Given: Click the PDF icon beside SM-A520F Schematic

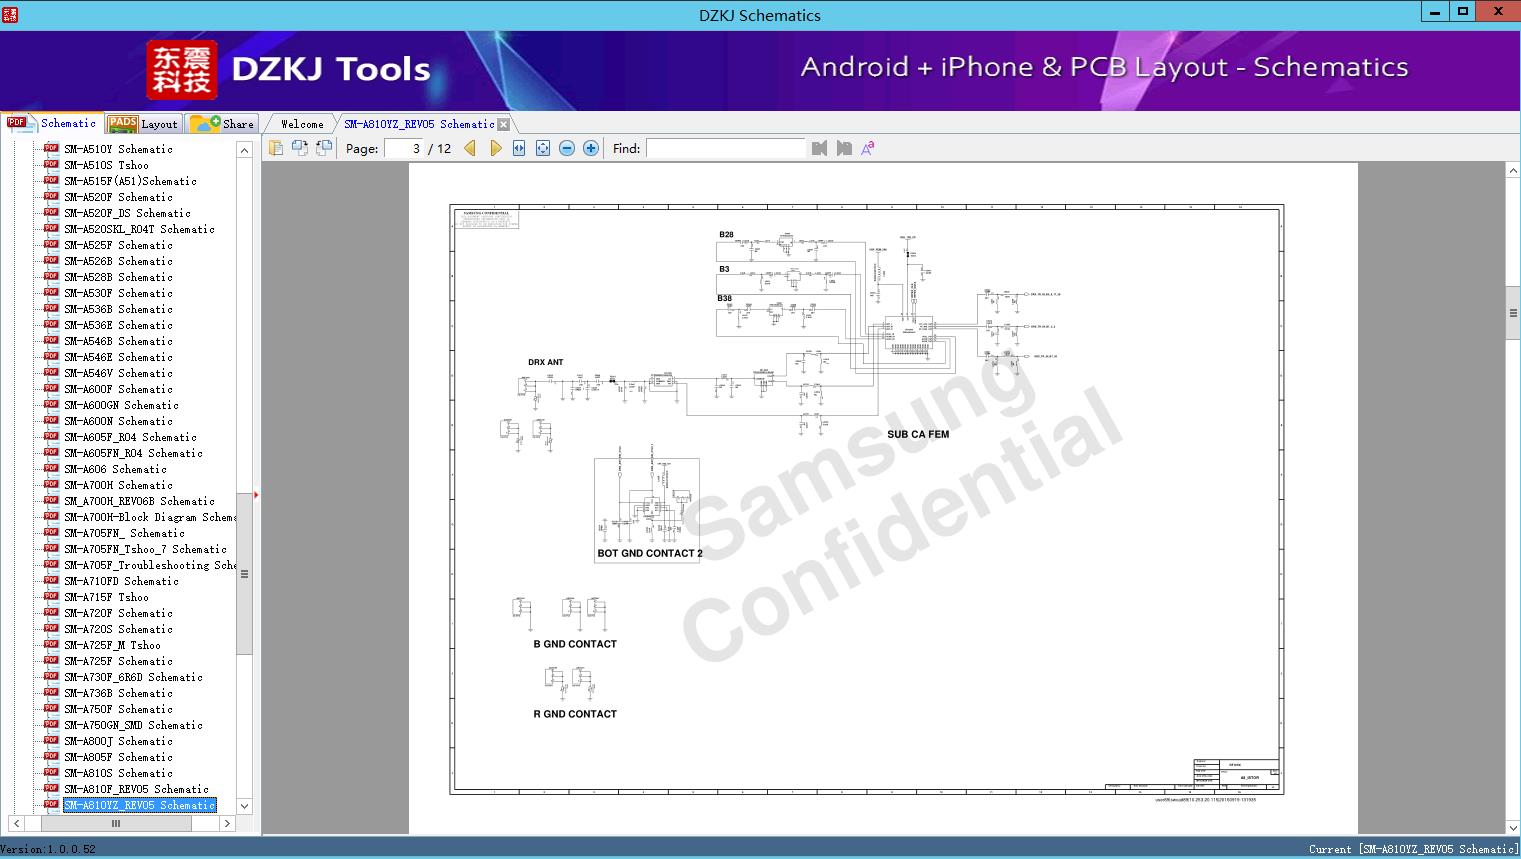Looking at the screenshot, I should tap(51, 196).
